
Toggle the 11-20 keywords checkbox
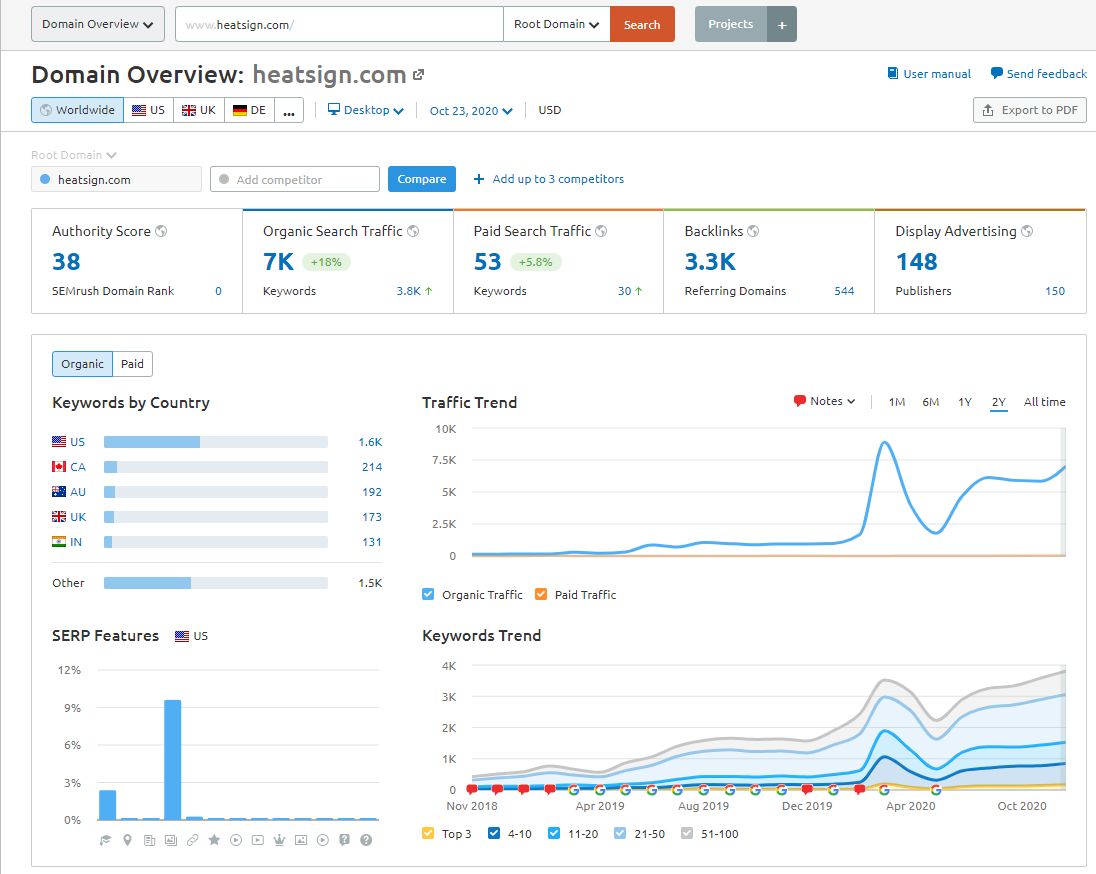coord(554,833)
